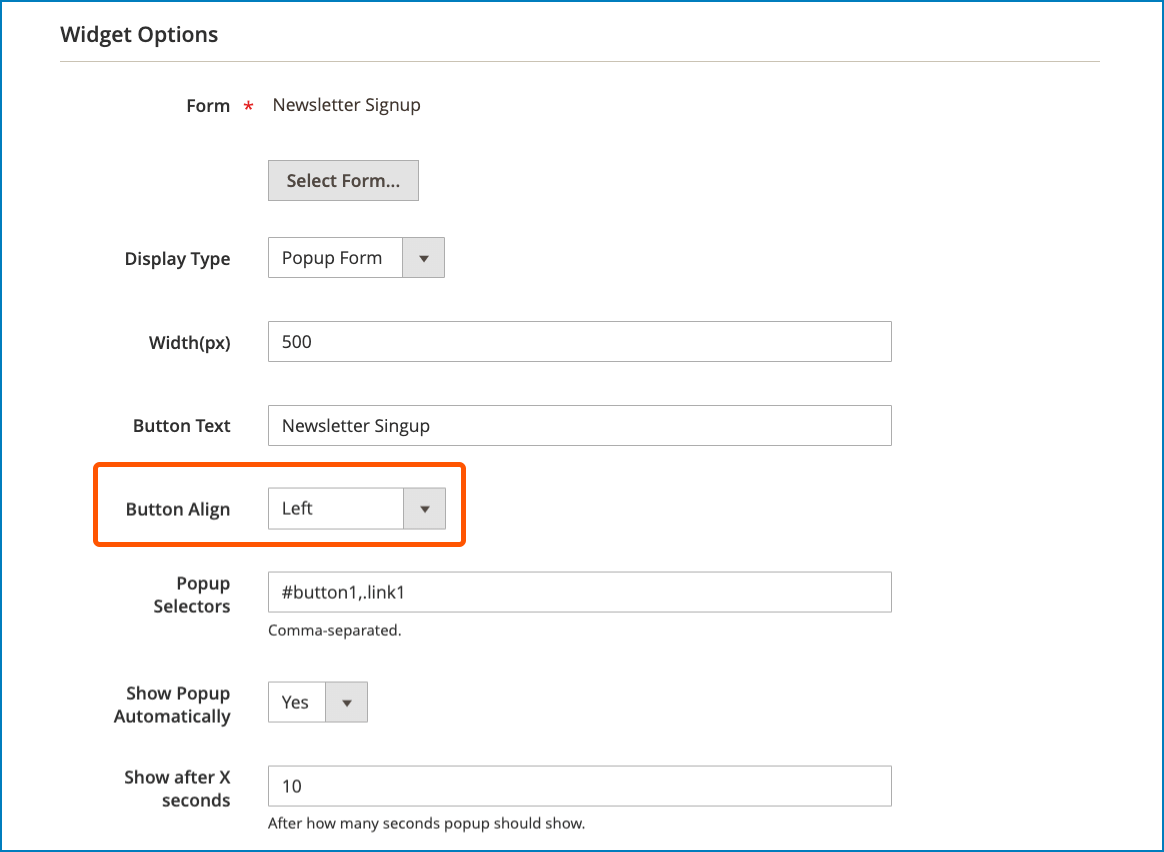Screen dimensions: 1164x852
Task: Expand the Show Popup Automatically dropdown
Action: (x=347, y=702)
